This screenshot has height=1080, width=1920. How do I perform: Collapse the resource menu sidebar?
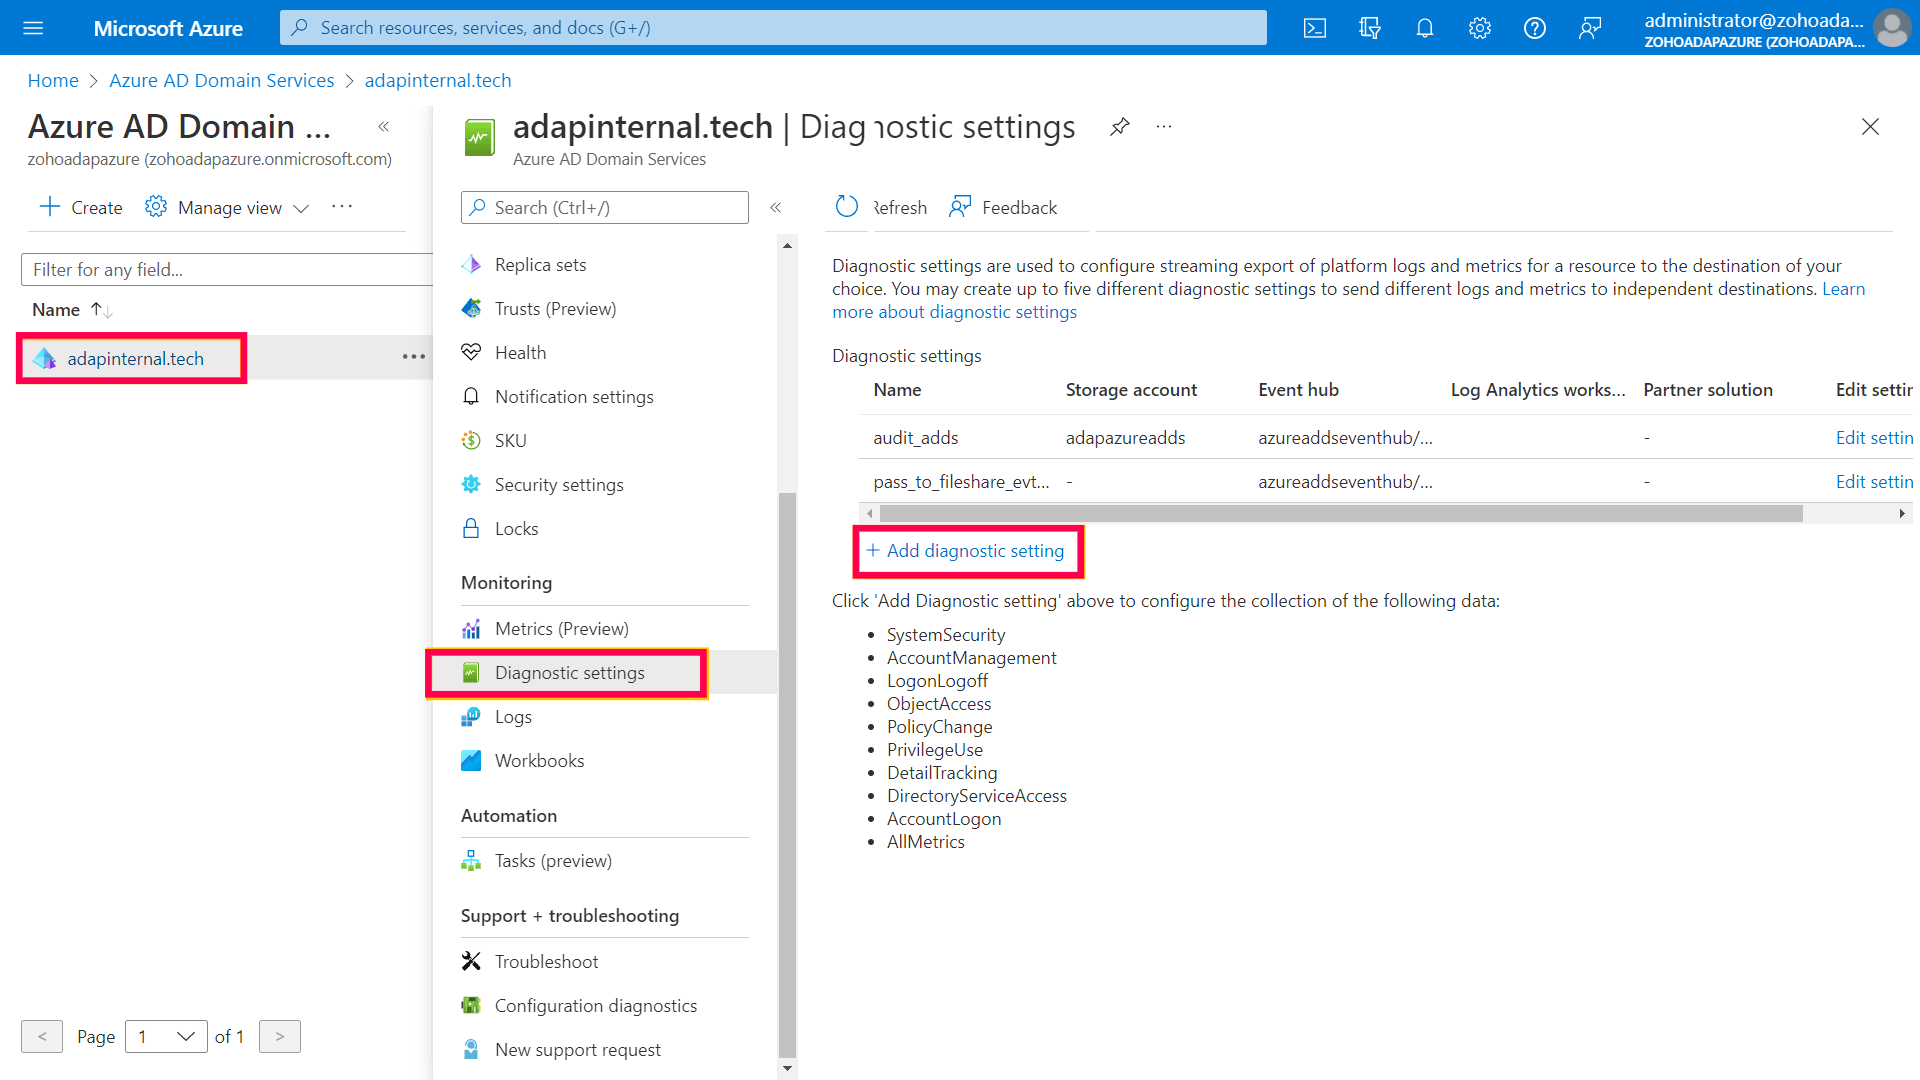[776, 207]
